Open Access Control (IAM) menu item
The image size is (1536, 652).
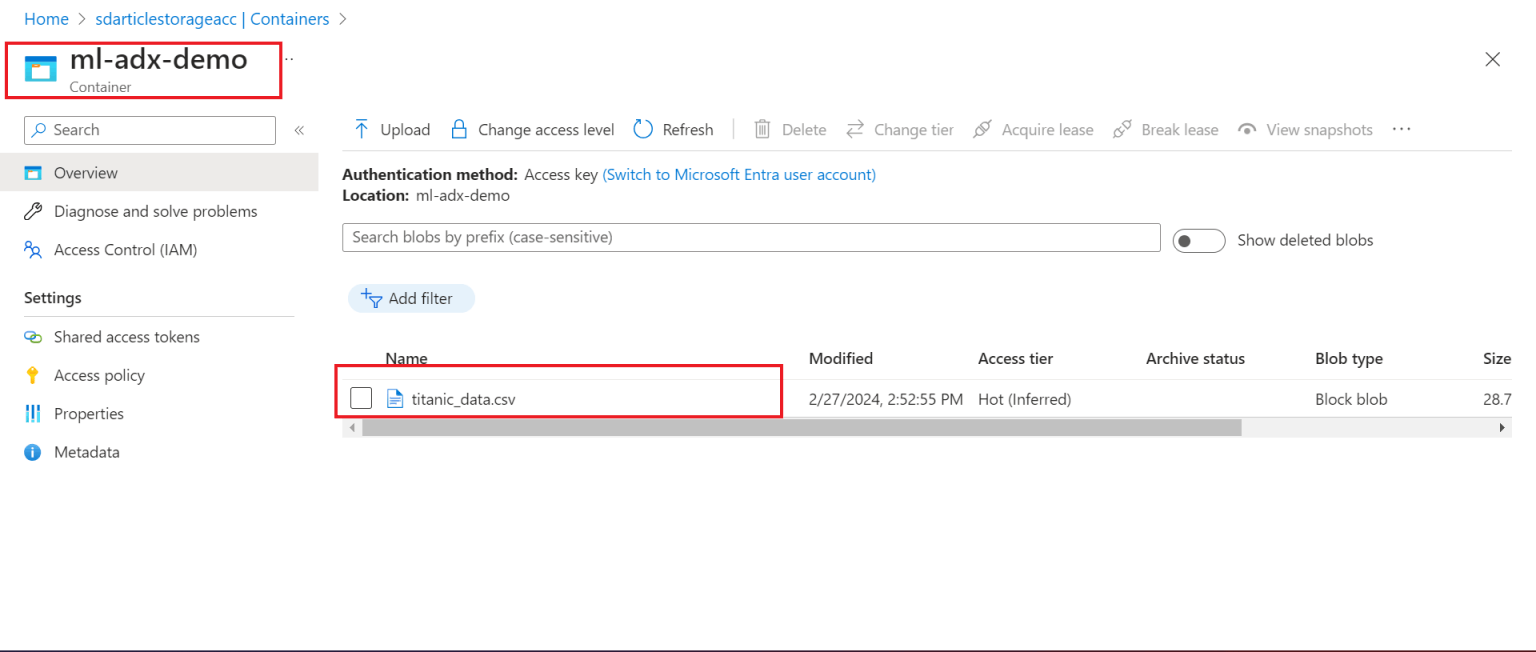tap(125, 250)
